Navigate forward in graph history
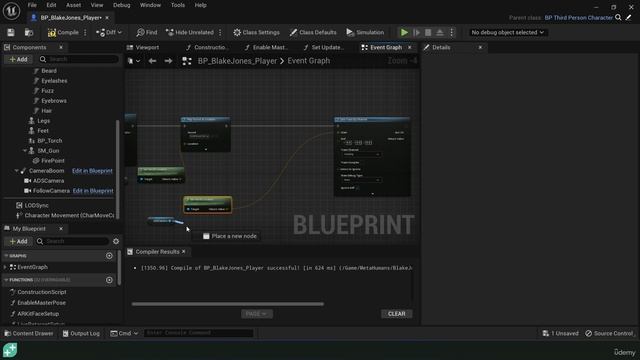Image resolution: width=640 pixels, height=360 pixels. pyautogui.click(x=168, y=61)
